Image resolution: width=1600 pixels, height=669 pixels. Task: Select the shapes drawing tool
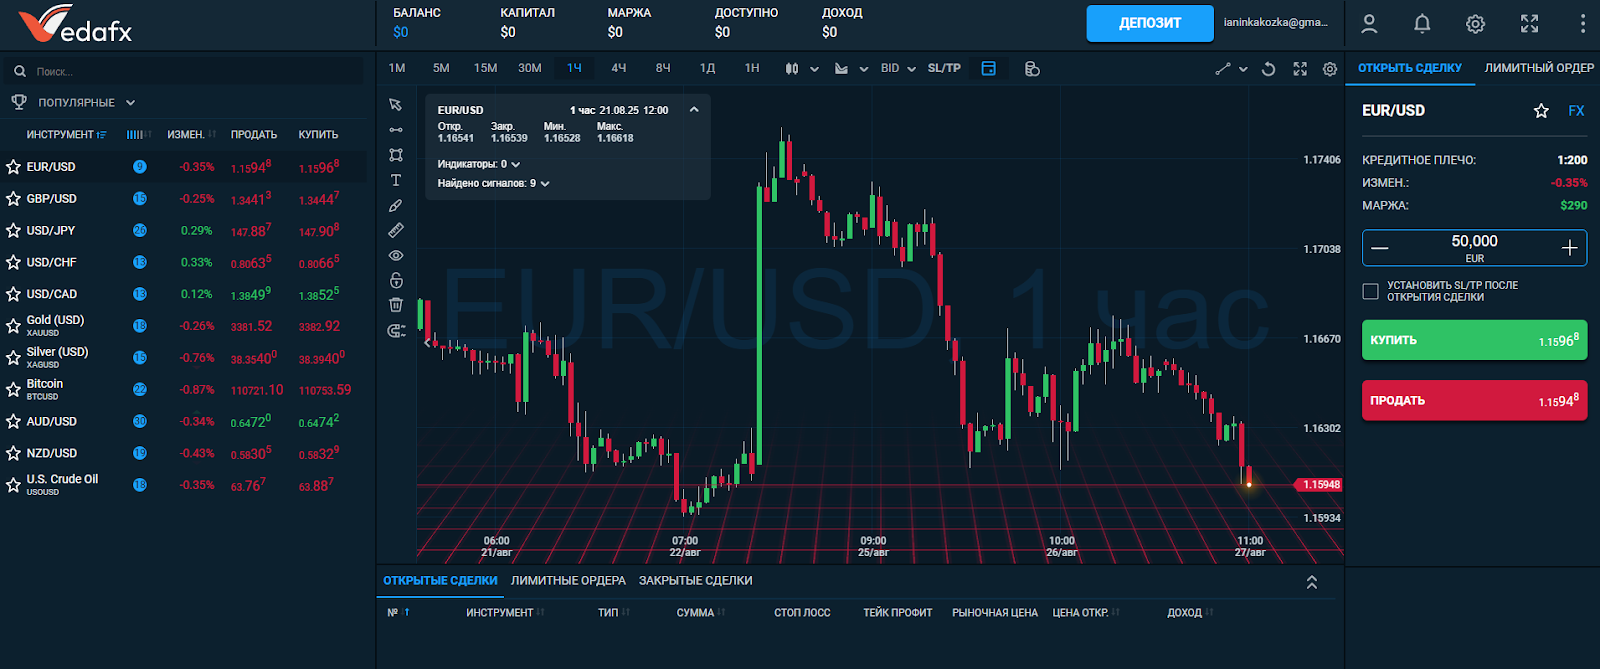[396, 155]
